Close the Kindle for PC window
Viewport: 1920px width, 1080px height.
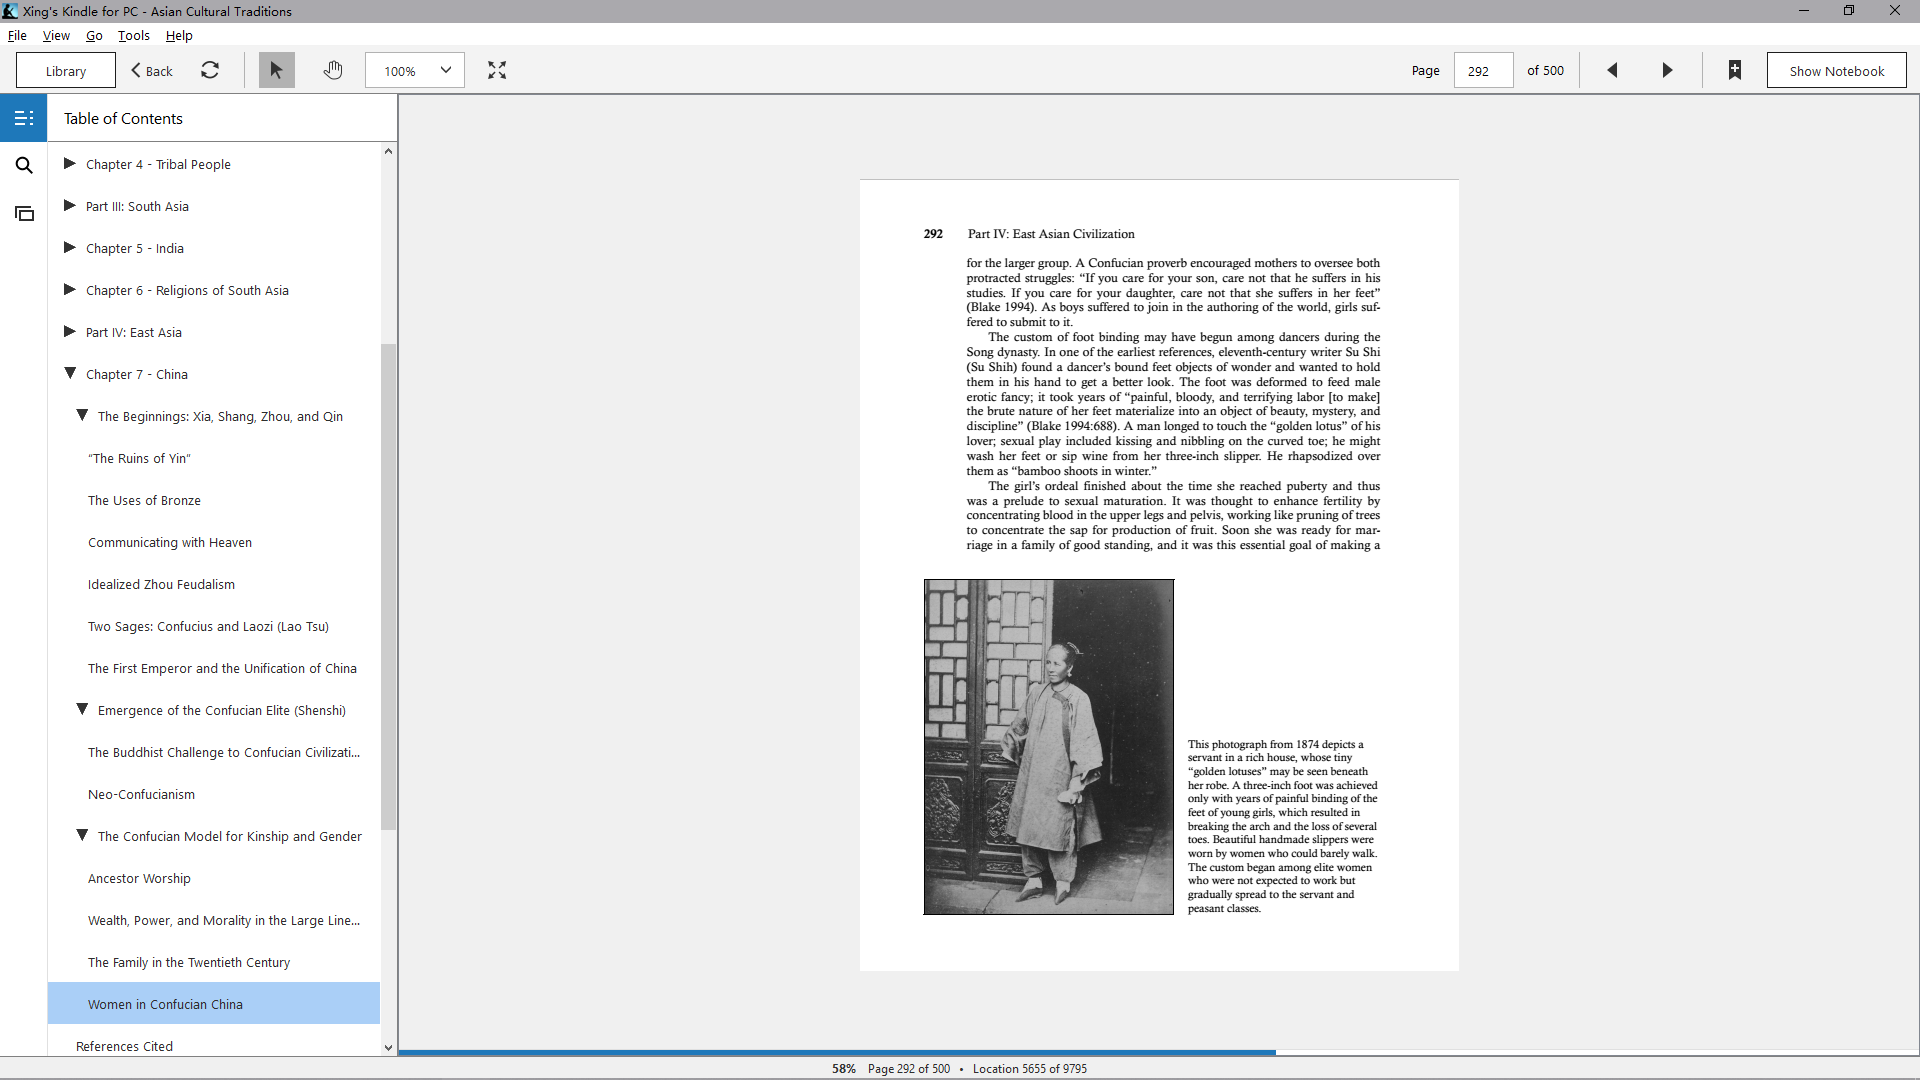click(x=1895, y=11)
